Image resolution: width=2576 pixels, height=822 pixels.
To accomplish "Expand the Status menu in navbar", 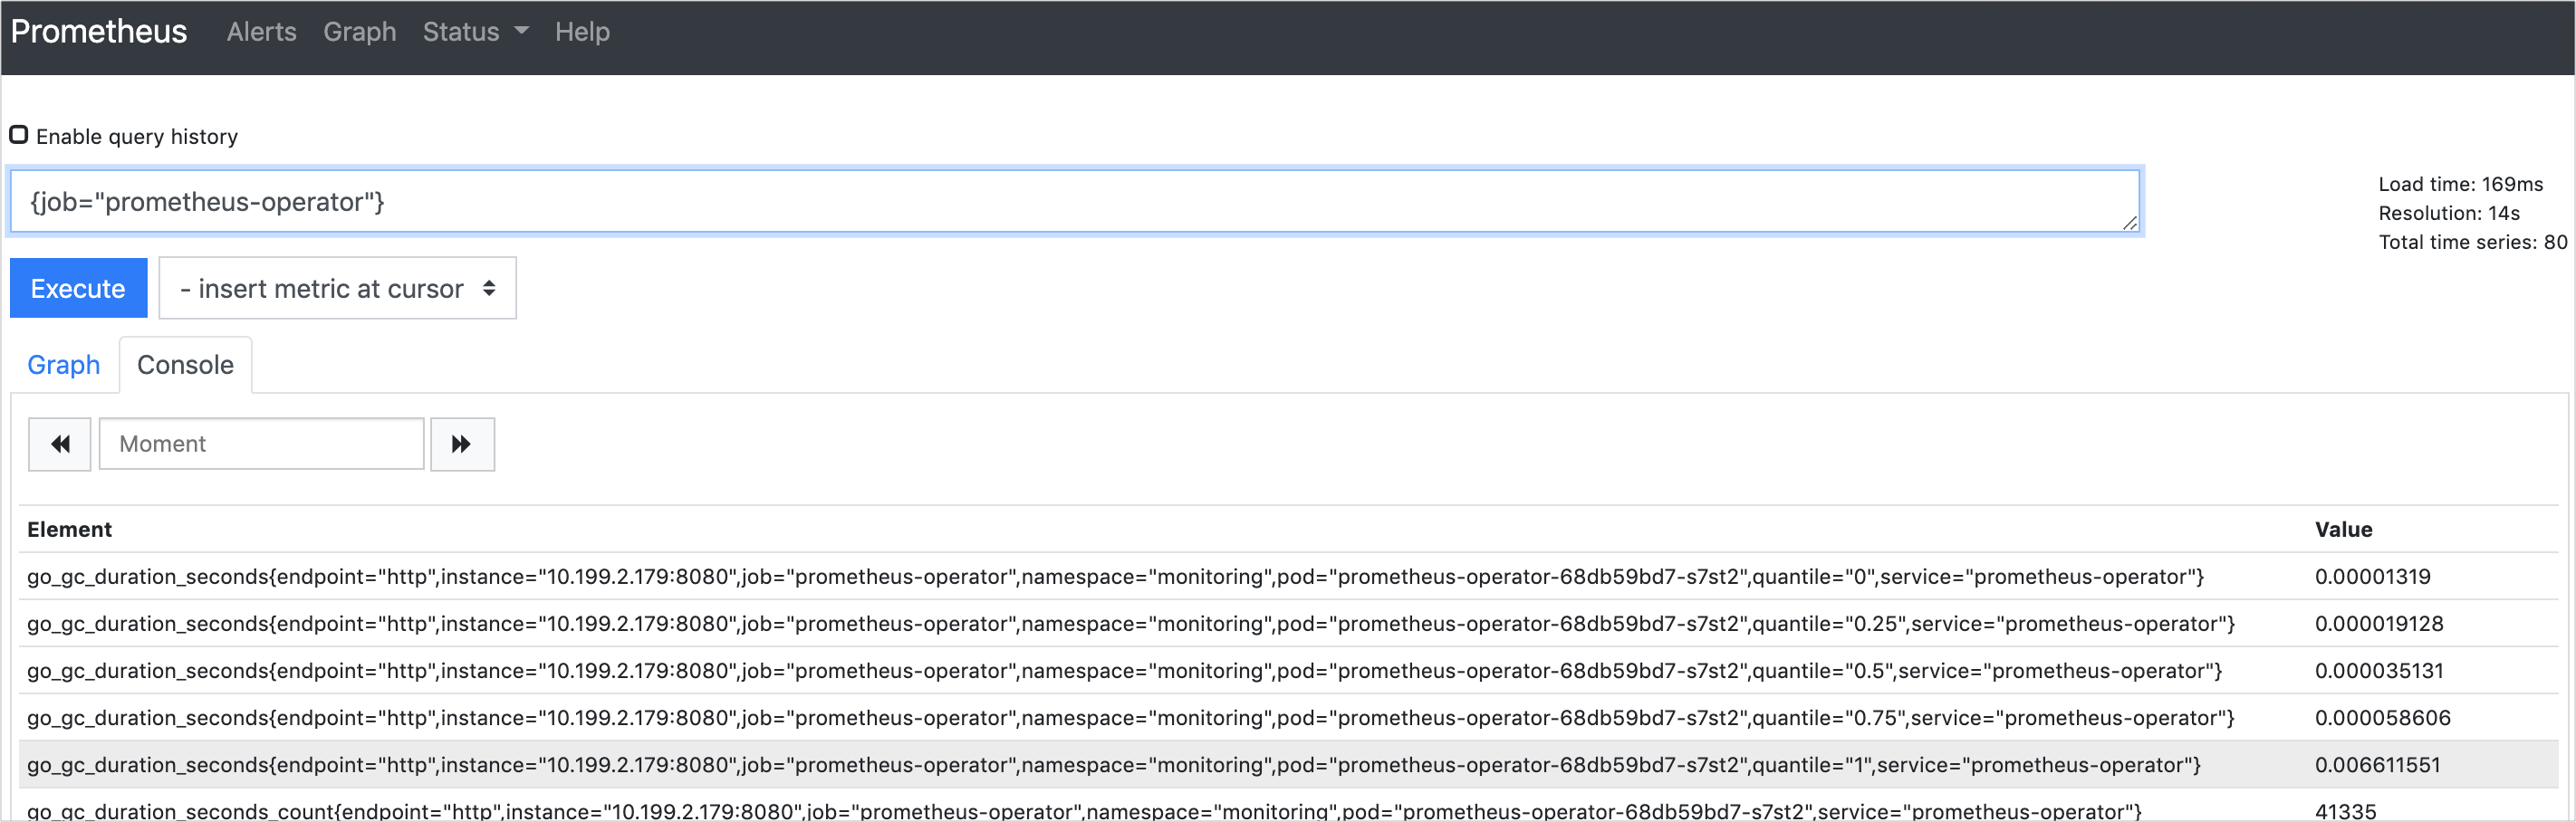I will (x=461, y=32).
